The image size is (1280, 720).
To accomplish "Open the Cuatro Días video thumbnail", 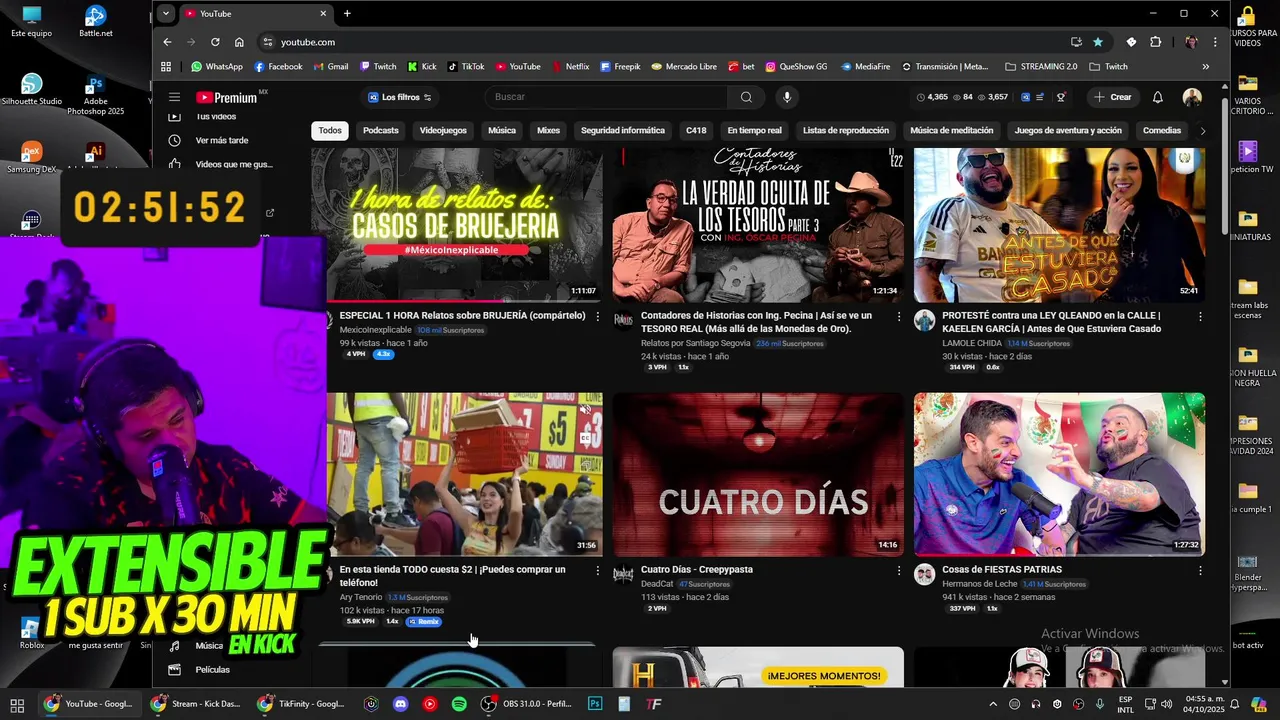I will tap(758, 474).
